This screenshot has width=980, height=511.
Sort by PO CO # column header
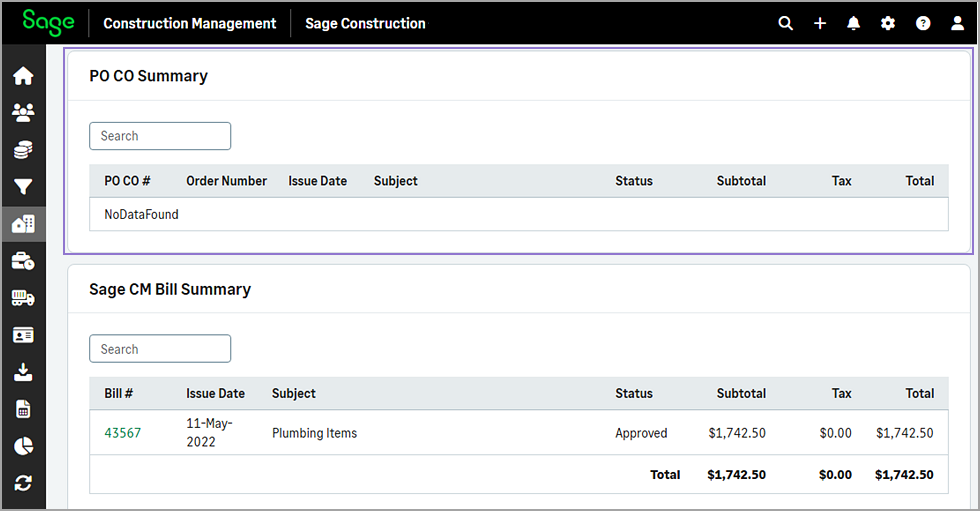[128, 181]
